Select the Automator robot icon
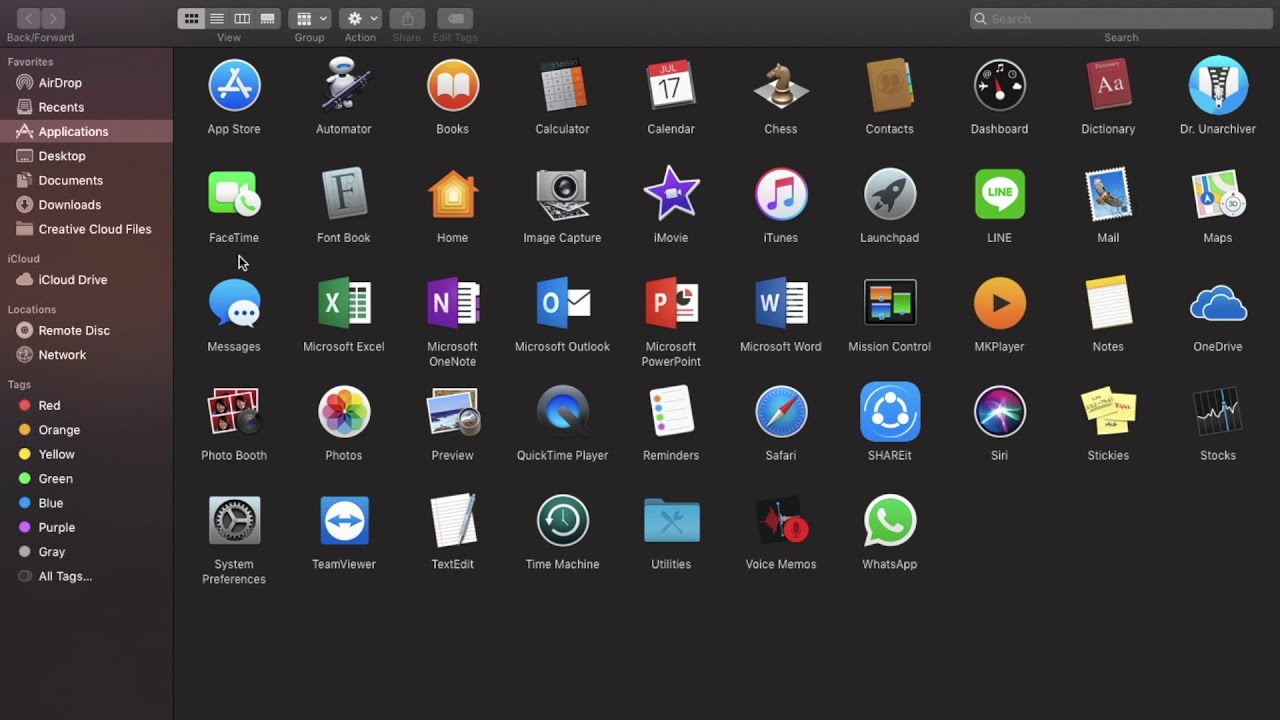 pos(343,84)
